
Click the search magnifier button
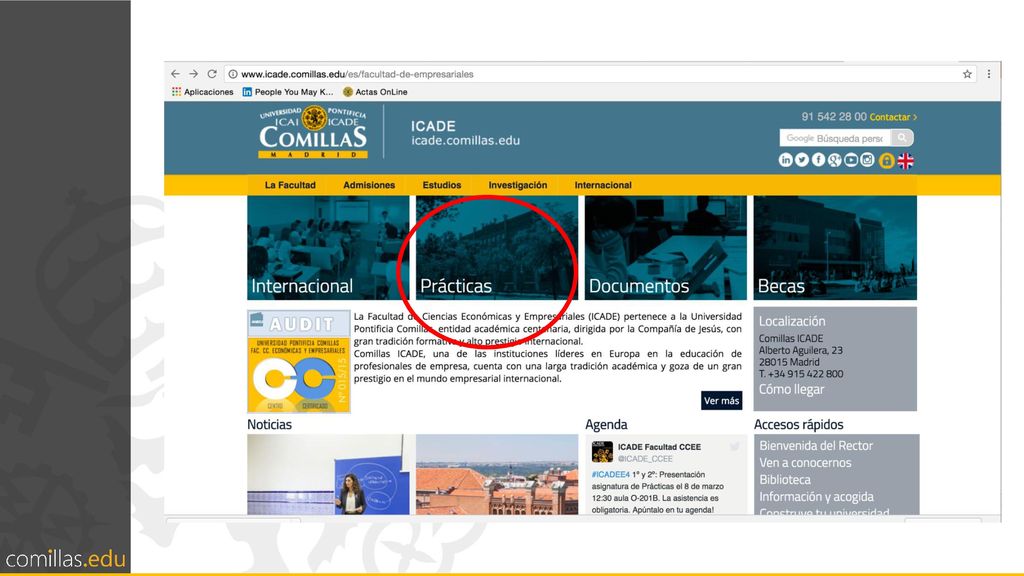[x=902, y=138]
